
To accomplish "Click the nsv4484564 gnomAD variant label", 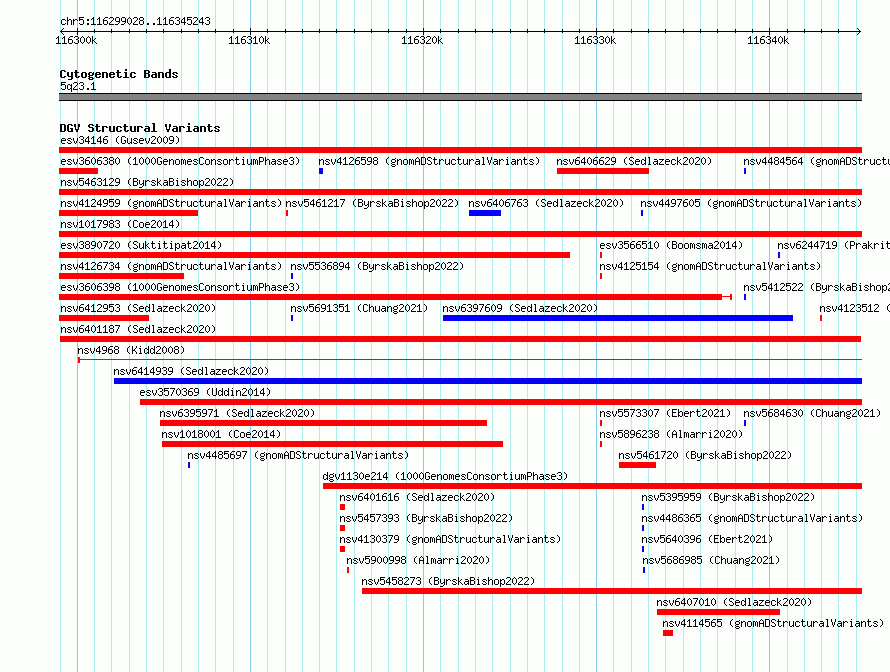I will (816, 161).
